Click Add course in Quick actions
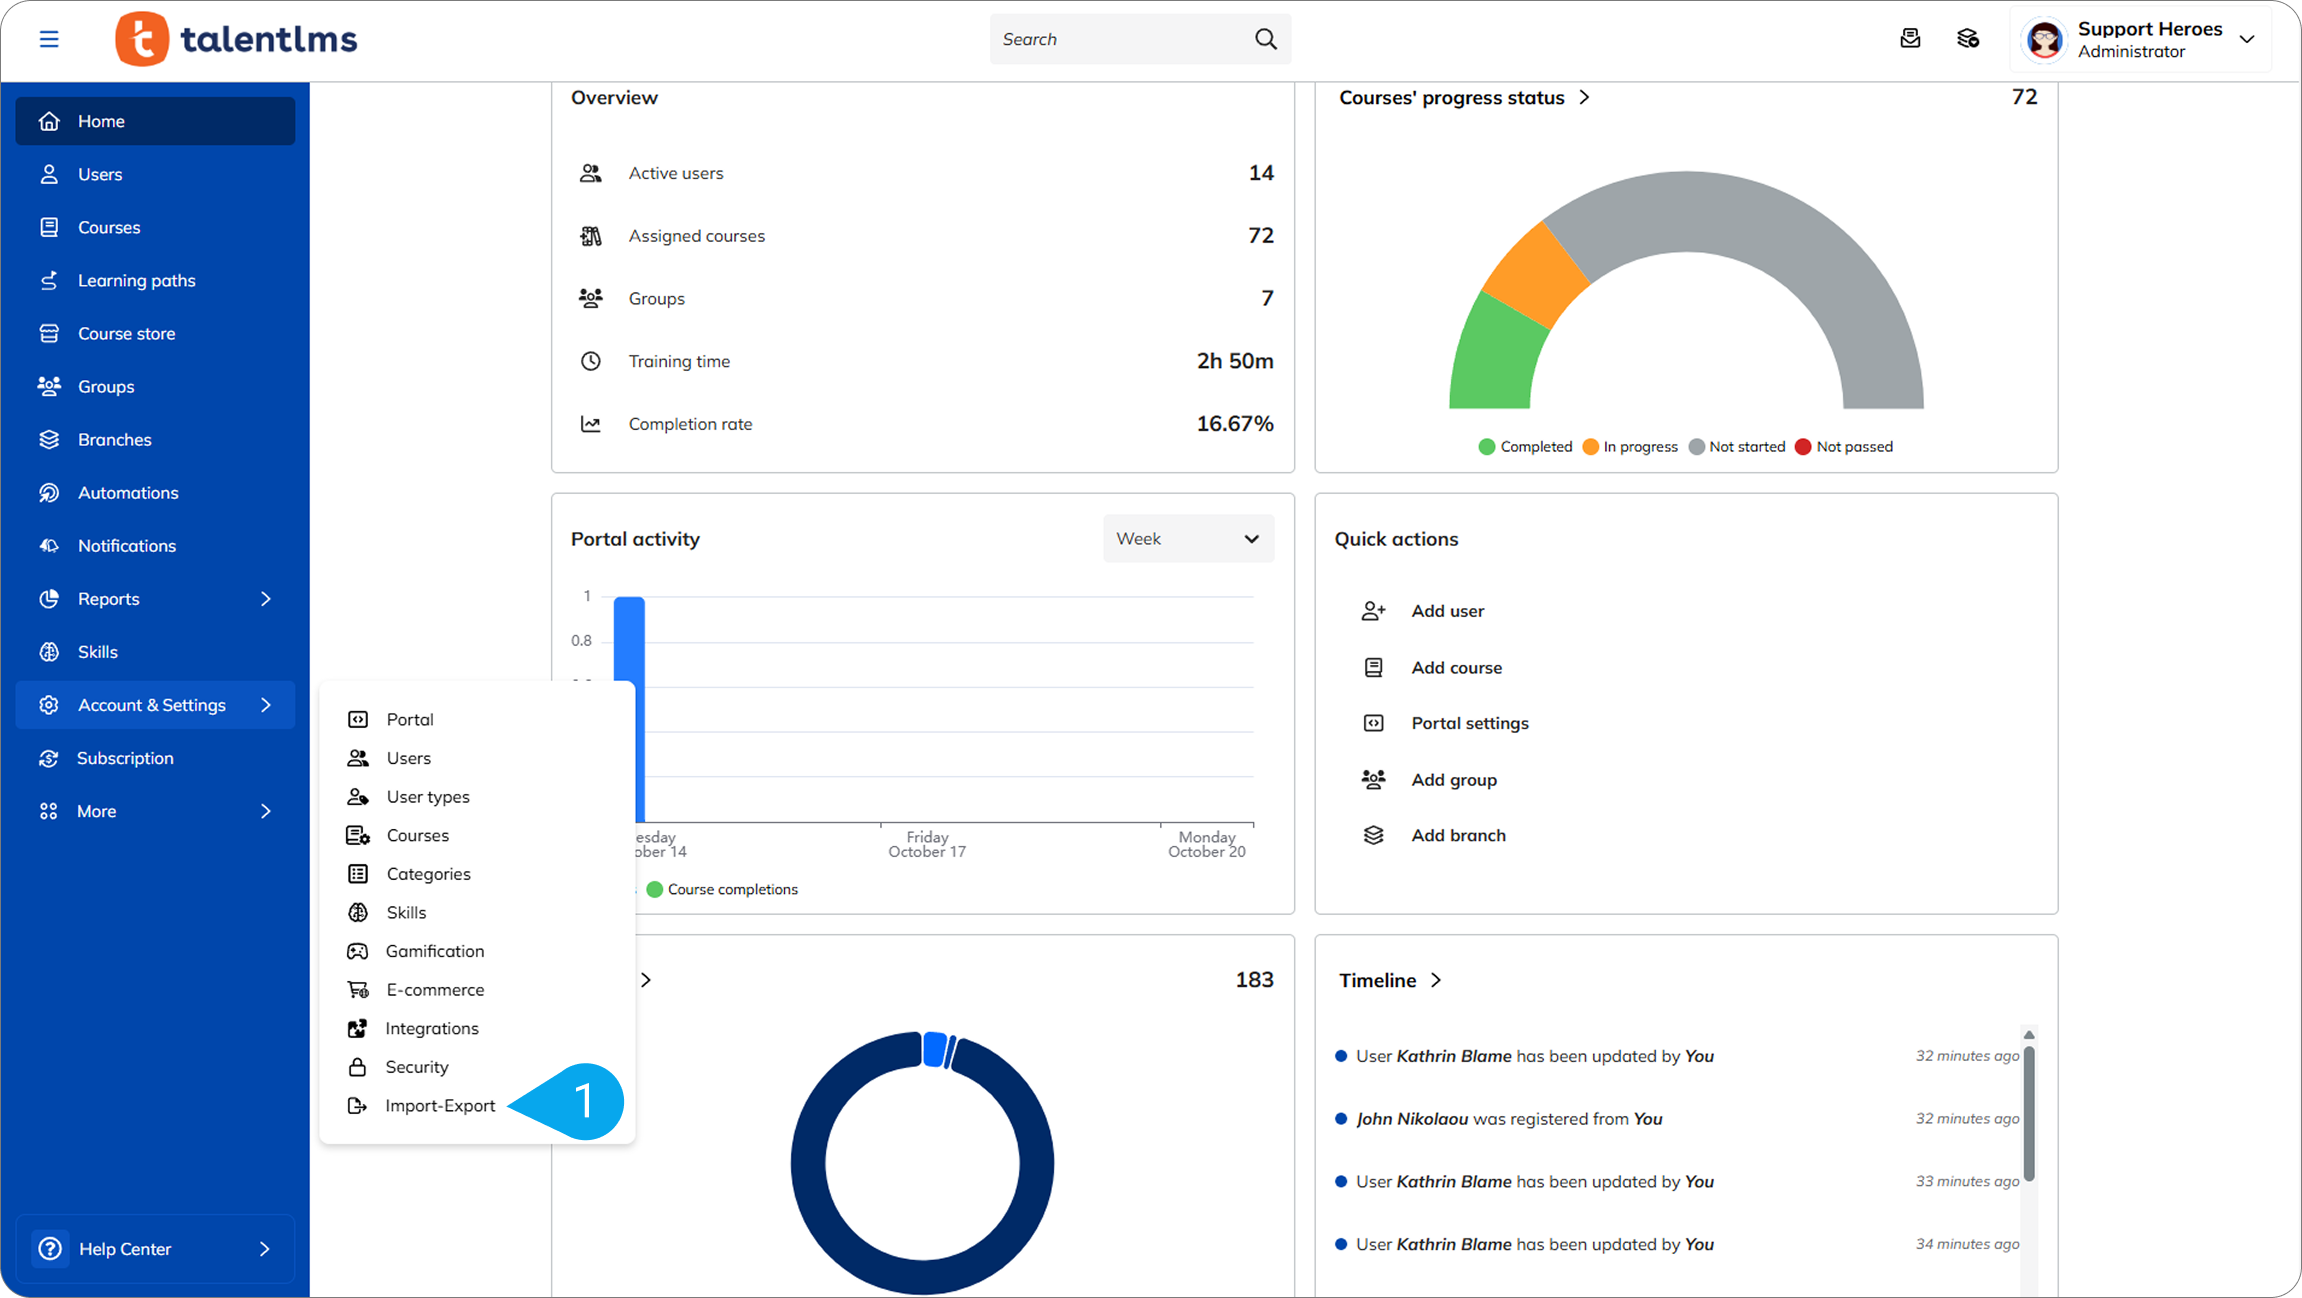 pyautogui.click(x=1456, y=667)
